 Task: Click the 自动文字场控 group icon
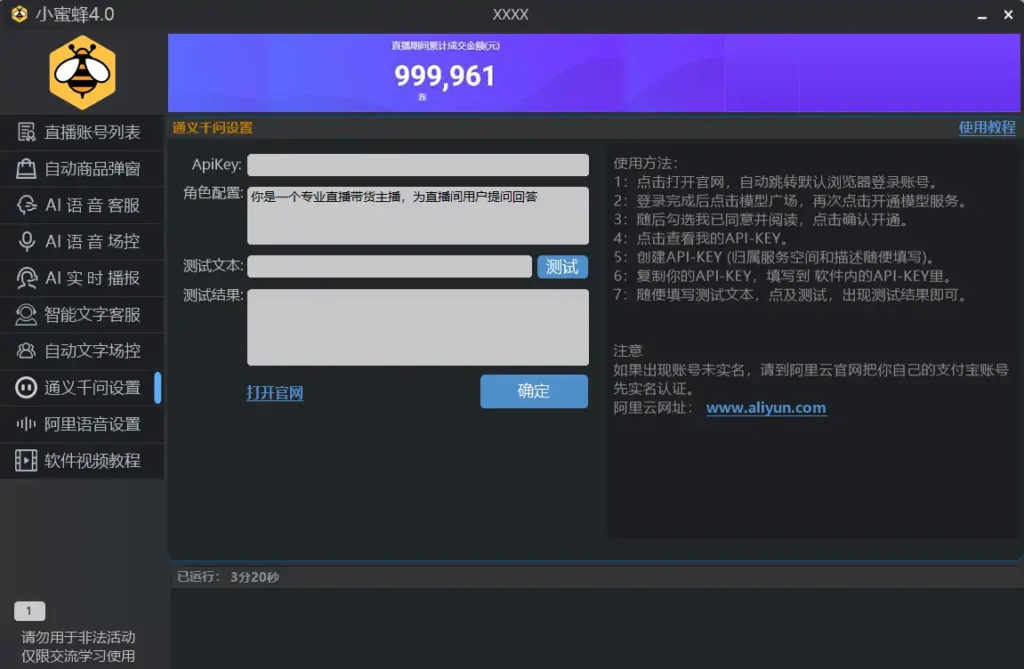(26, 351)
